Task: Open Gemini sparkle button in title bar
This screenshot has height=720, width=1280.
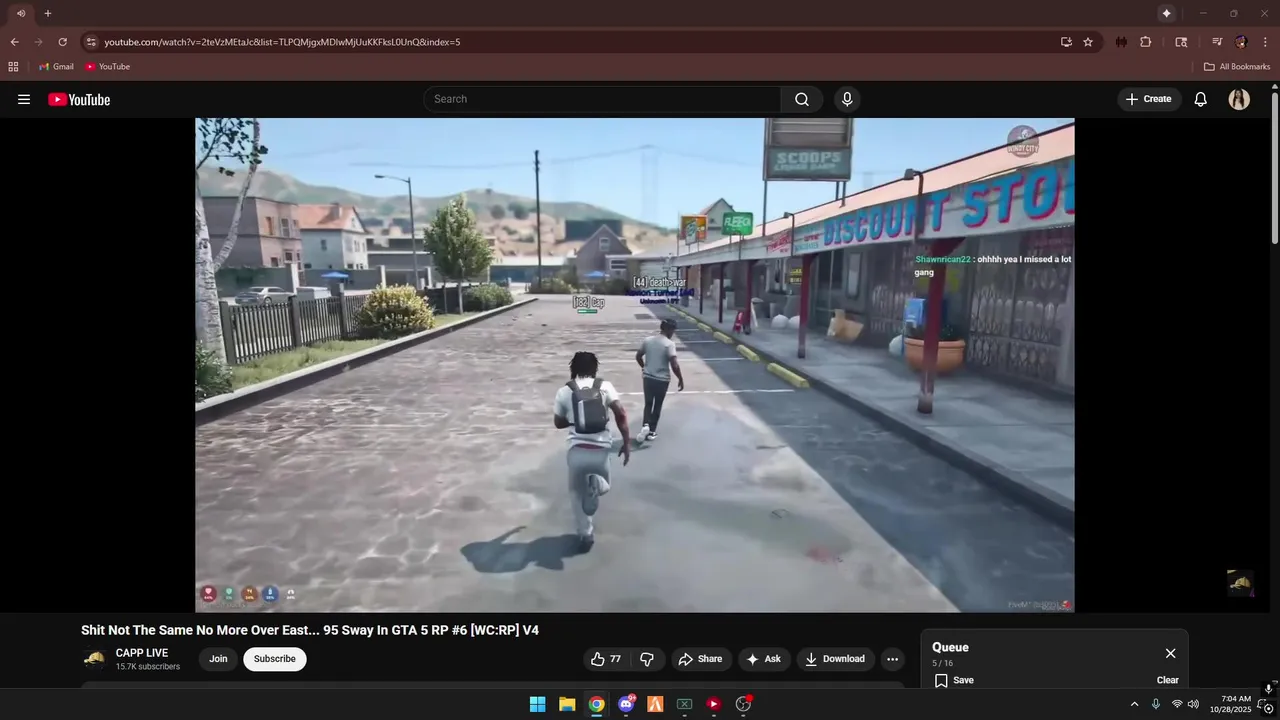Action: tap(1166, 13)
